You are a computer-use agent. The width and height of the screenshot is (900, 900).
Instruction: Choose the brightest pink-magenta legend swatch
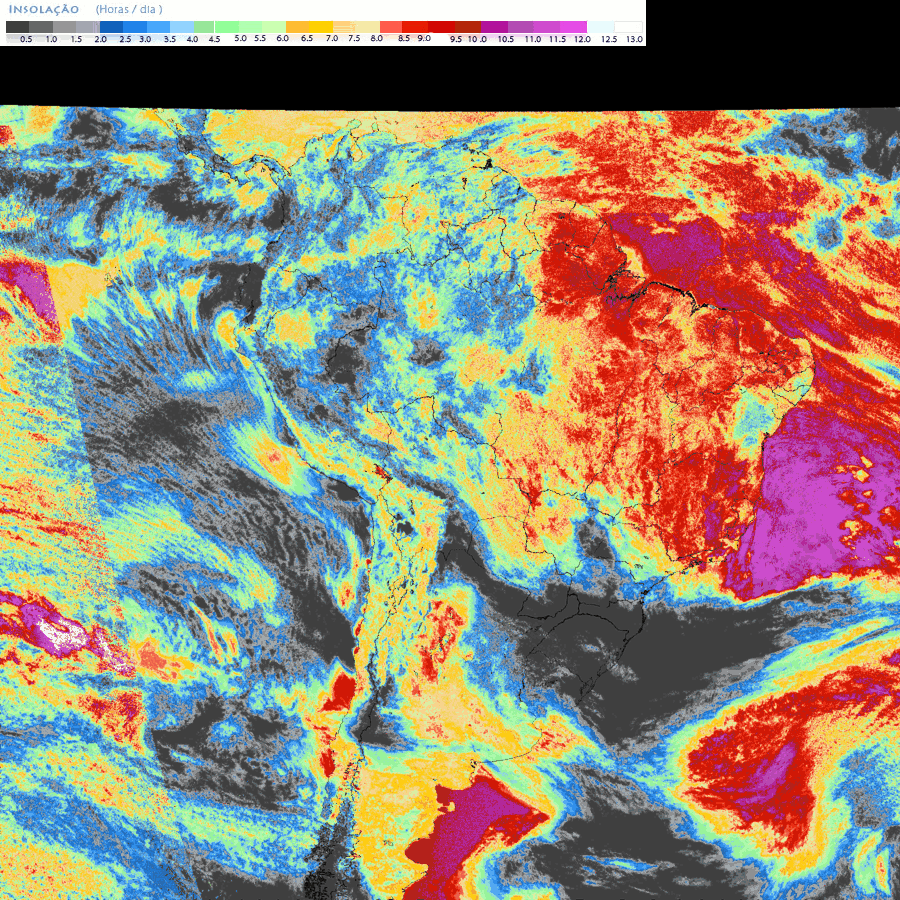tap(573, 27)
